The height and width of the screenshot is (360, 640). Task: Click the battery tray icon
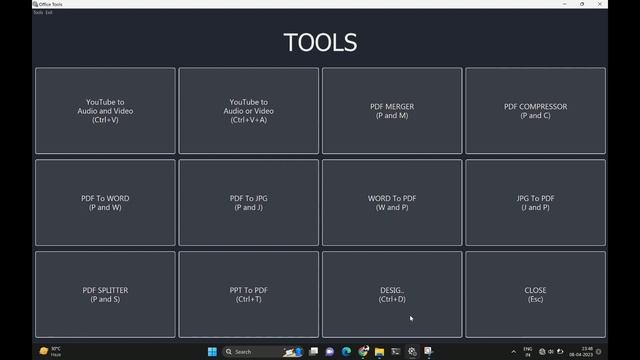(x=560, y=352)
